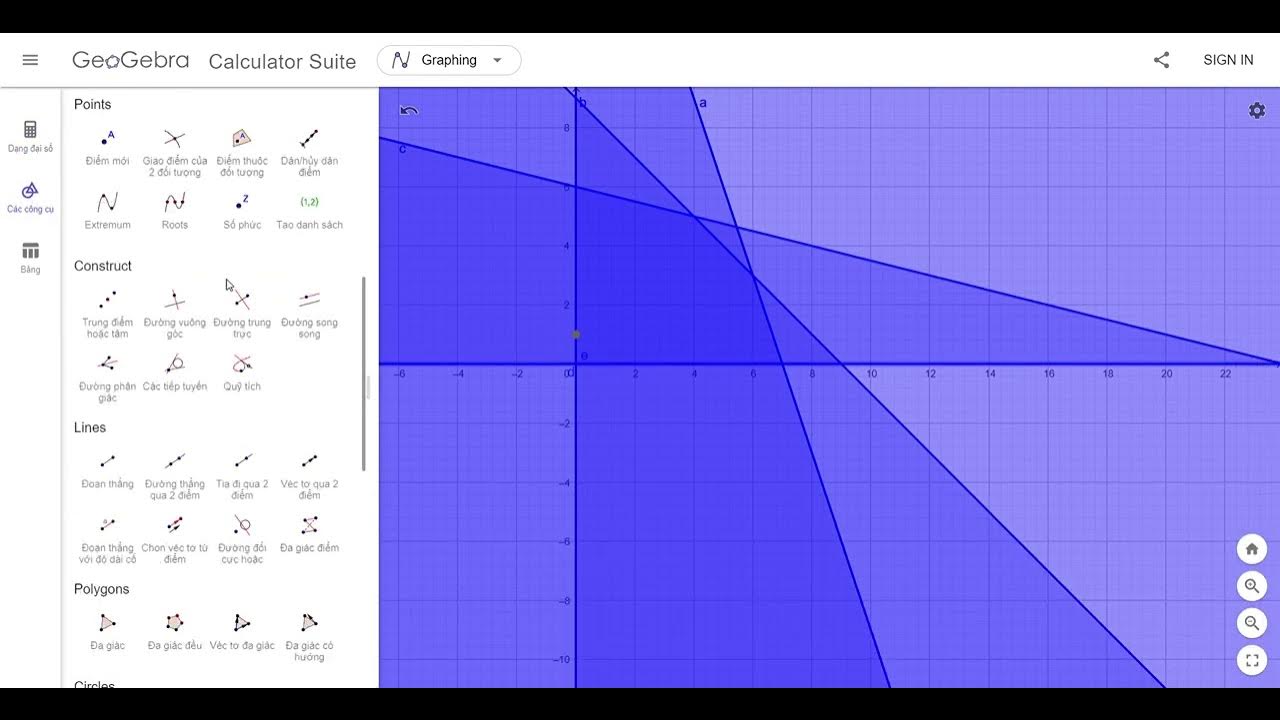This screenshot has height=720, width=1280.
Task: Select the Điểm mới point tool
Action: tap(107, 147)
